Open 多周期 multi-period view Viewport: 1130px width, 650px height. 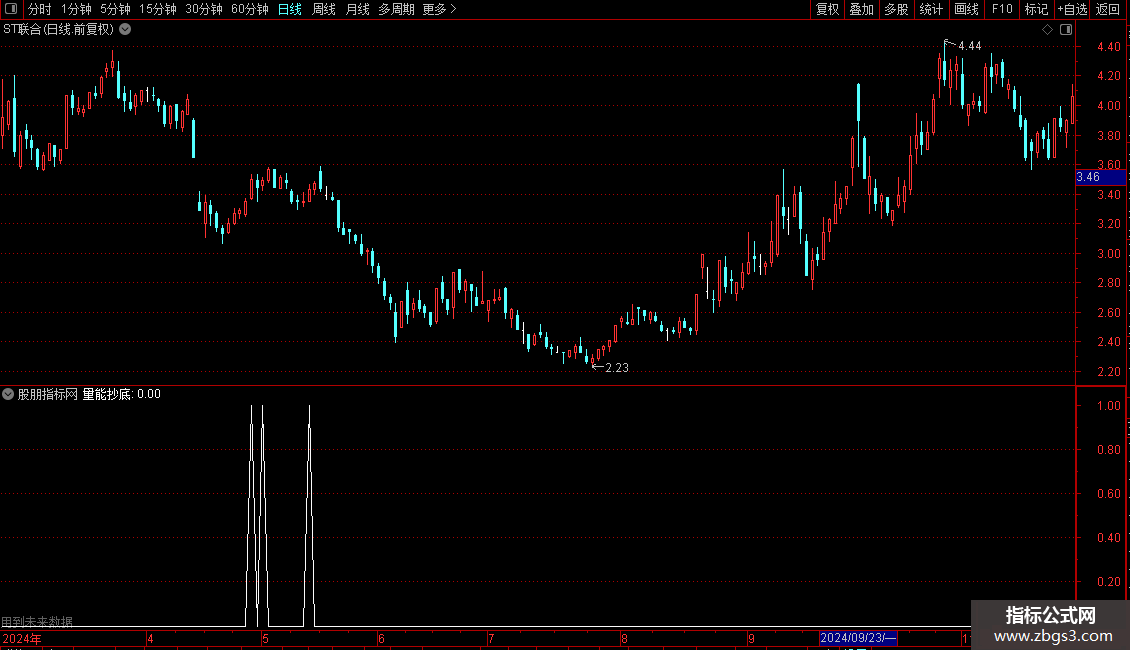pyautogui.click(x=396, y=9)
